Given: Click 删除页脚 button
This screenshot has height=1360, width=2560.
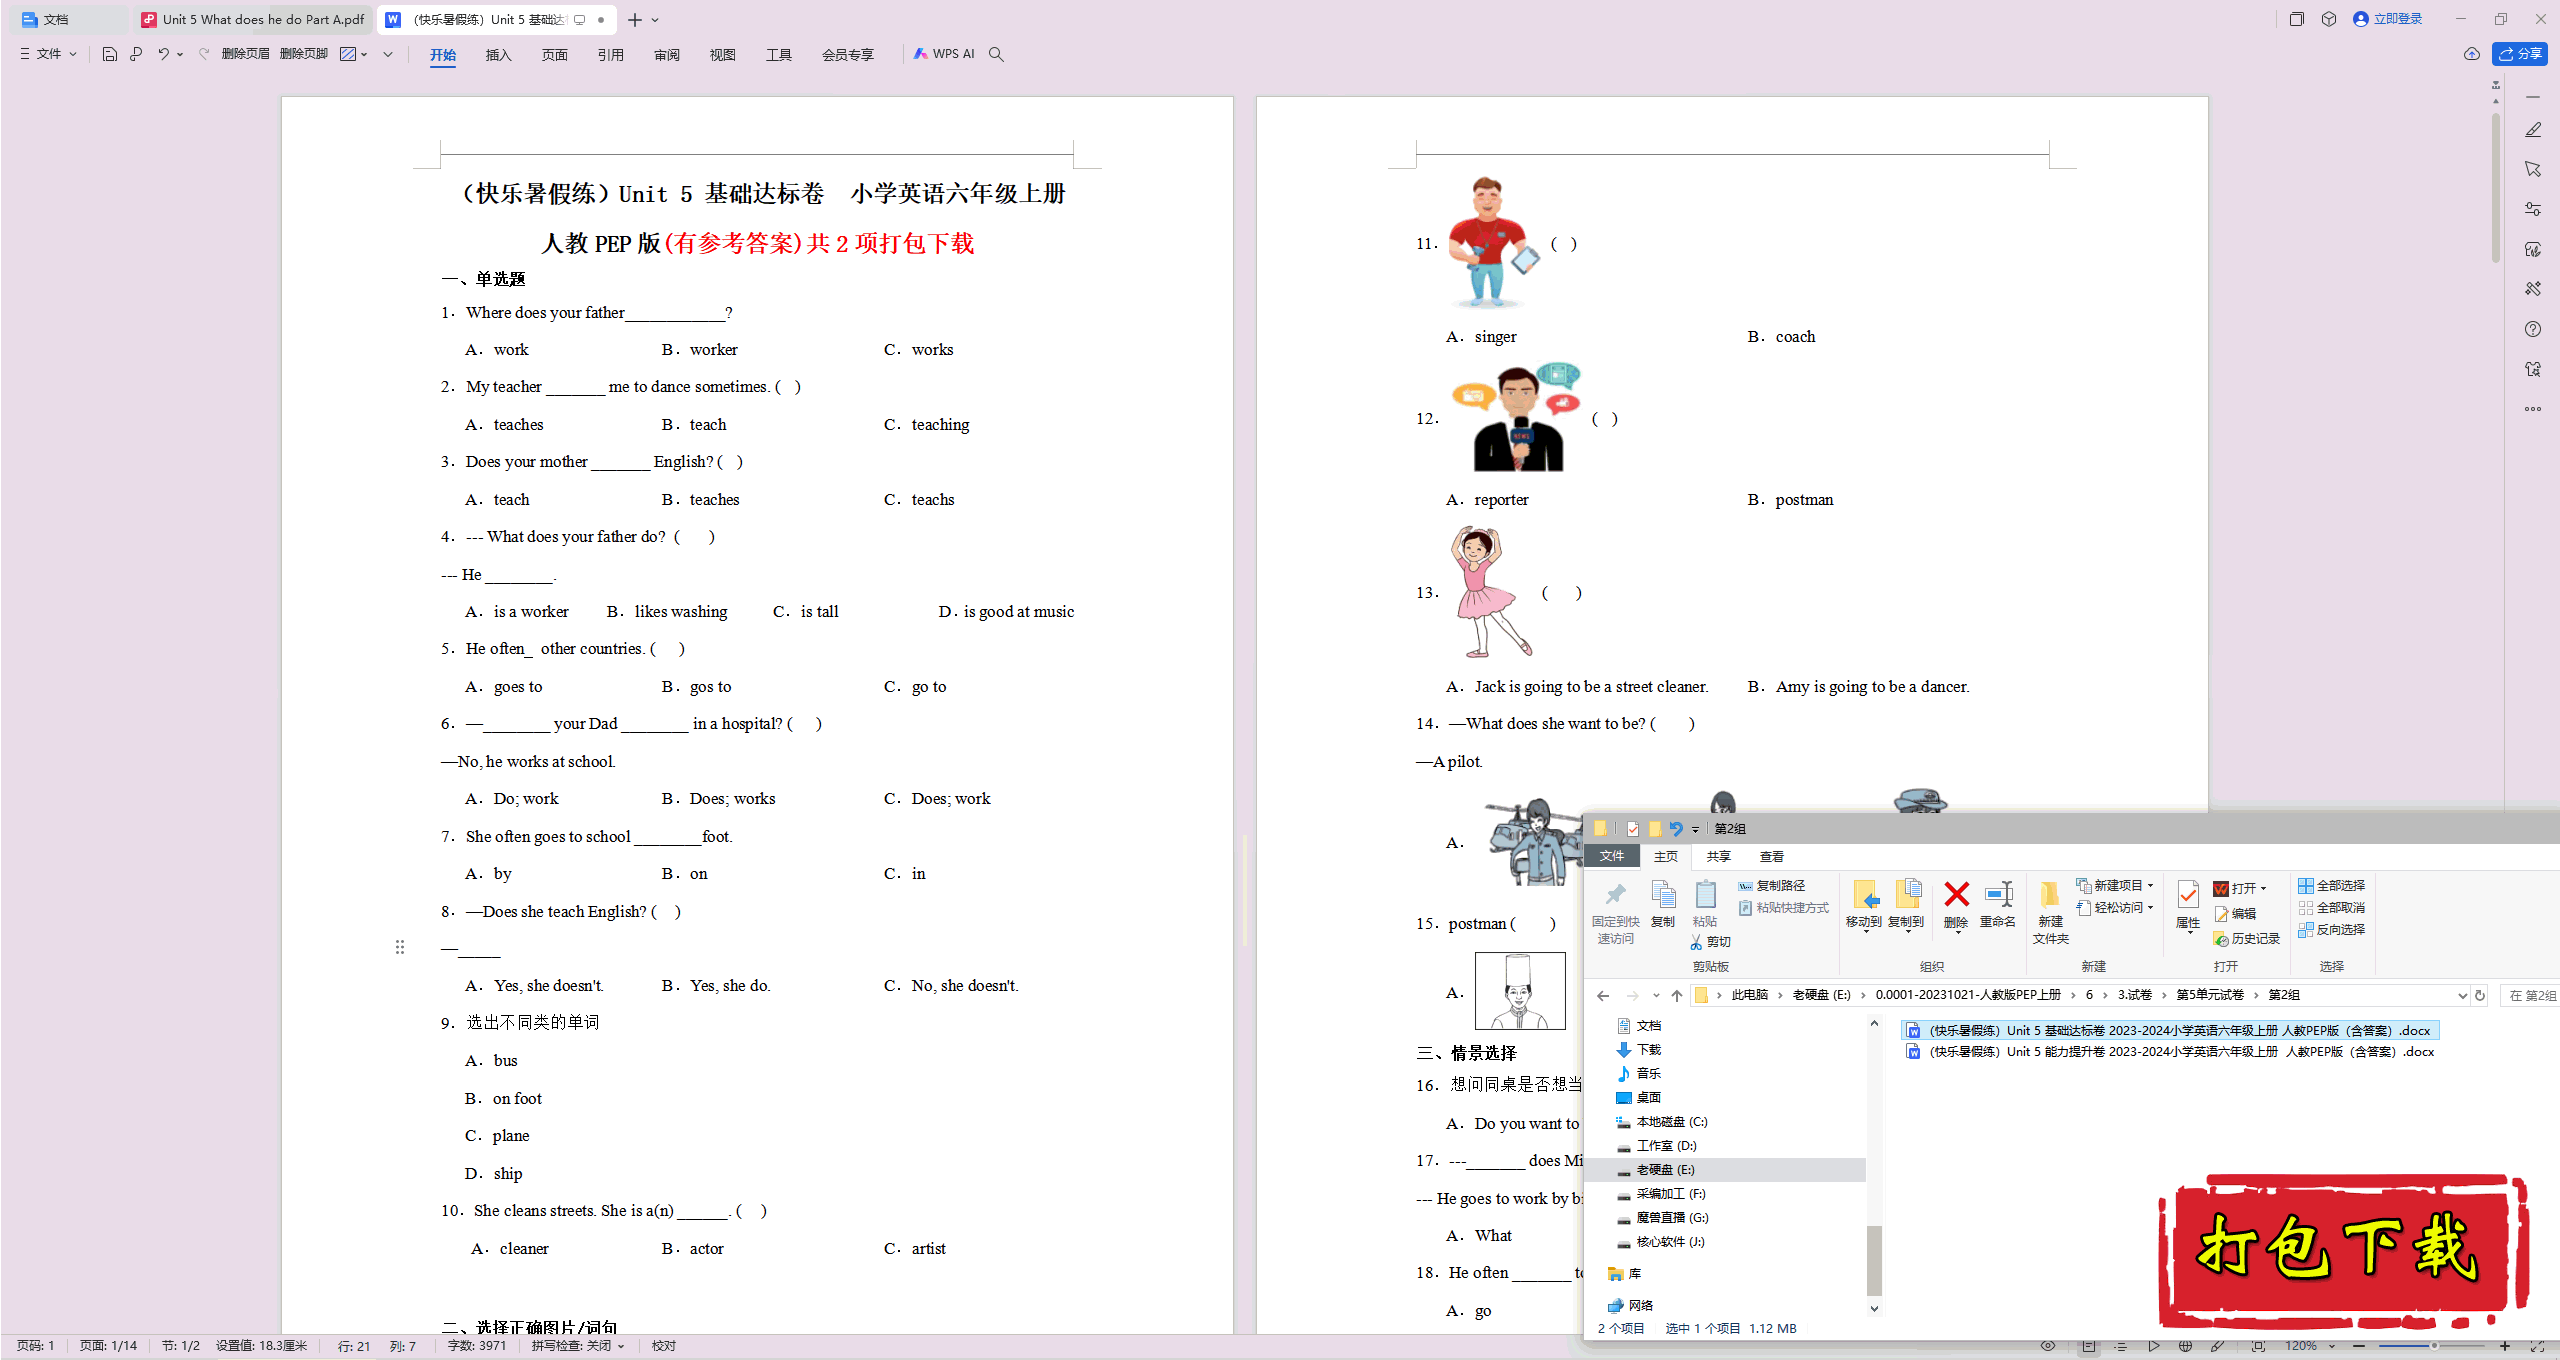Looking at the screenshot, I should [x=304, y=54].
